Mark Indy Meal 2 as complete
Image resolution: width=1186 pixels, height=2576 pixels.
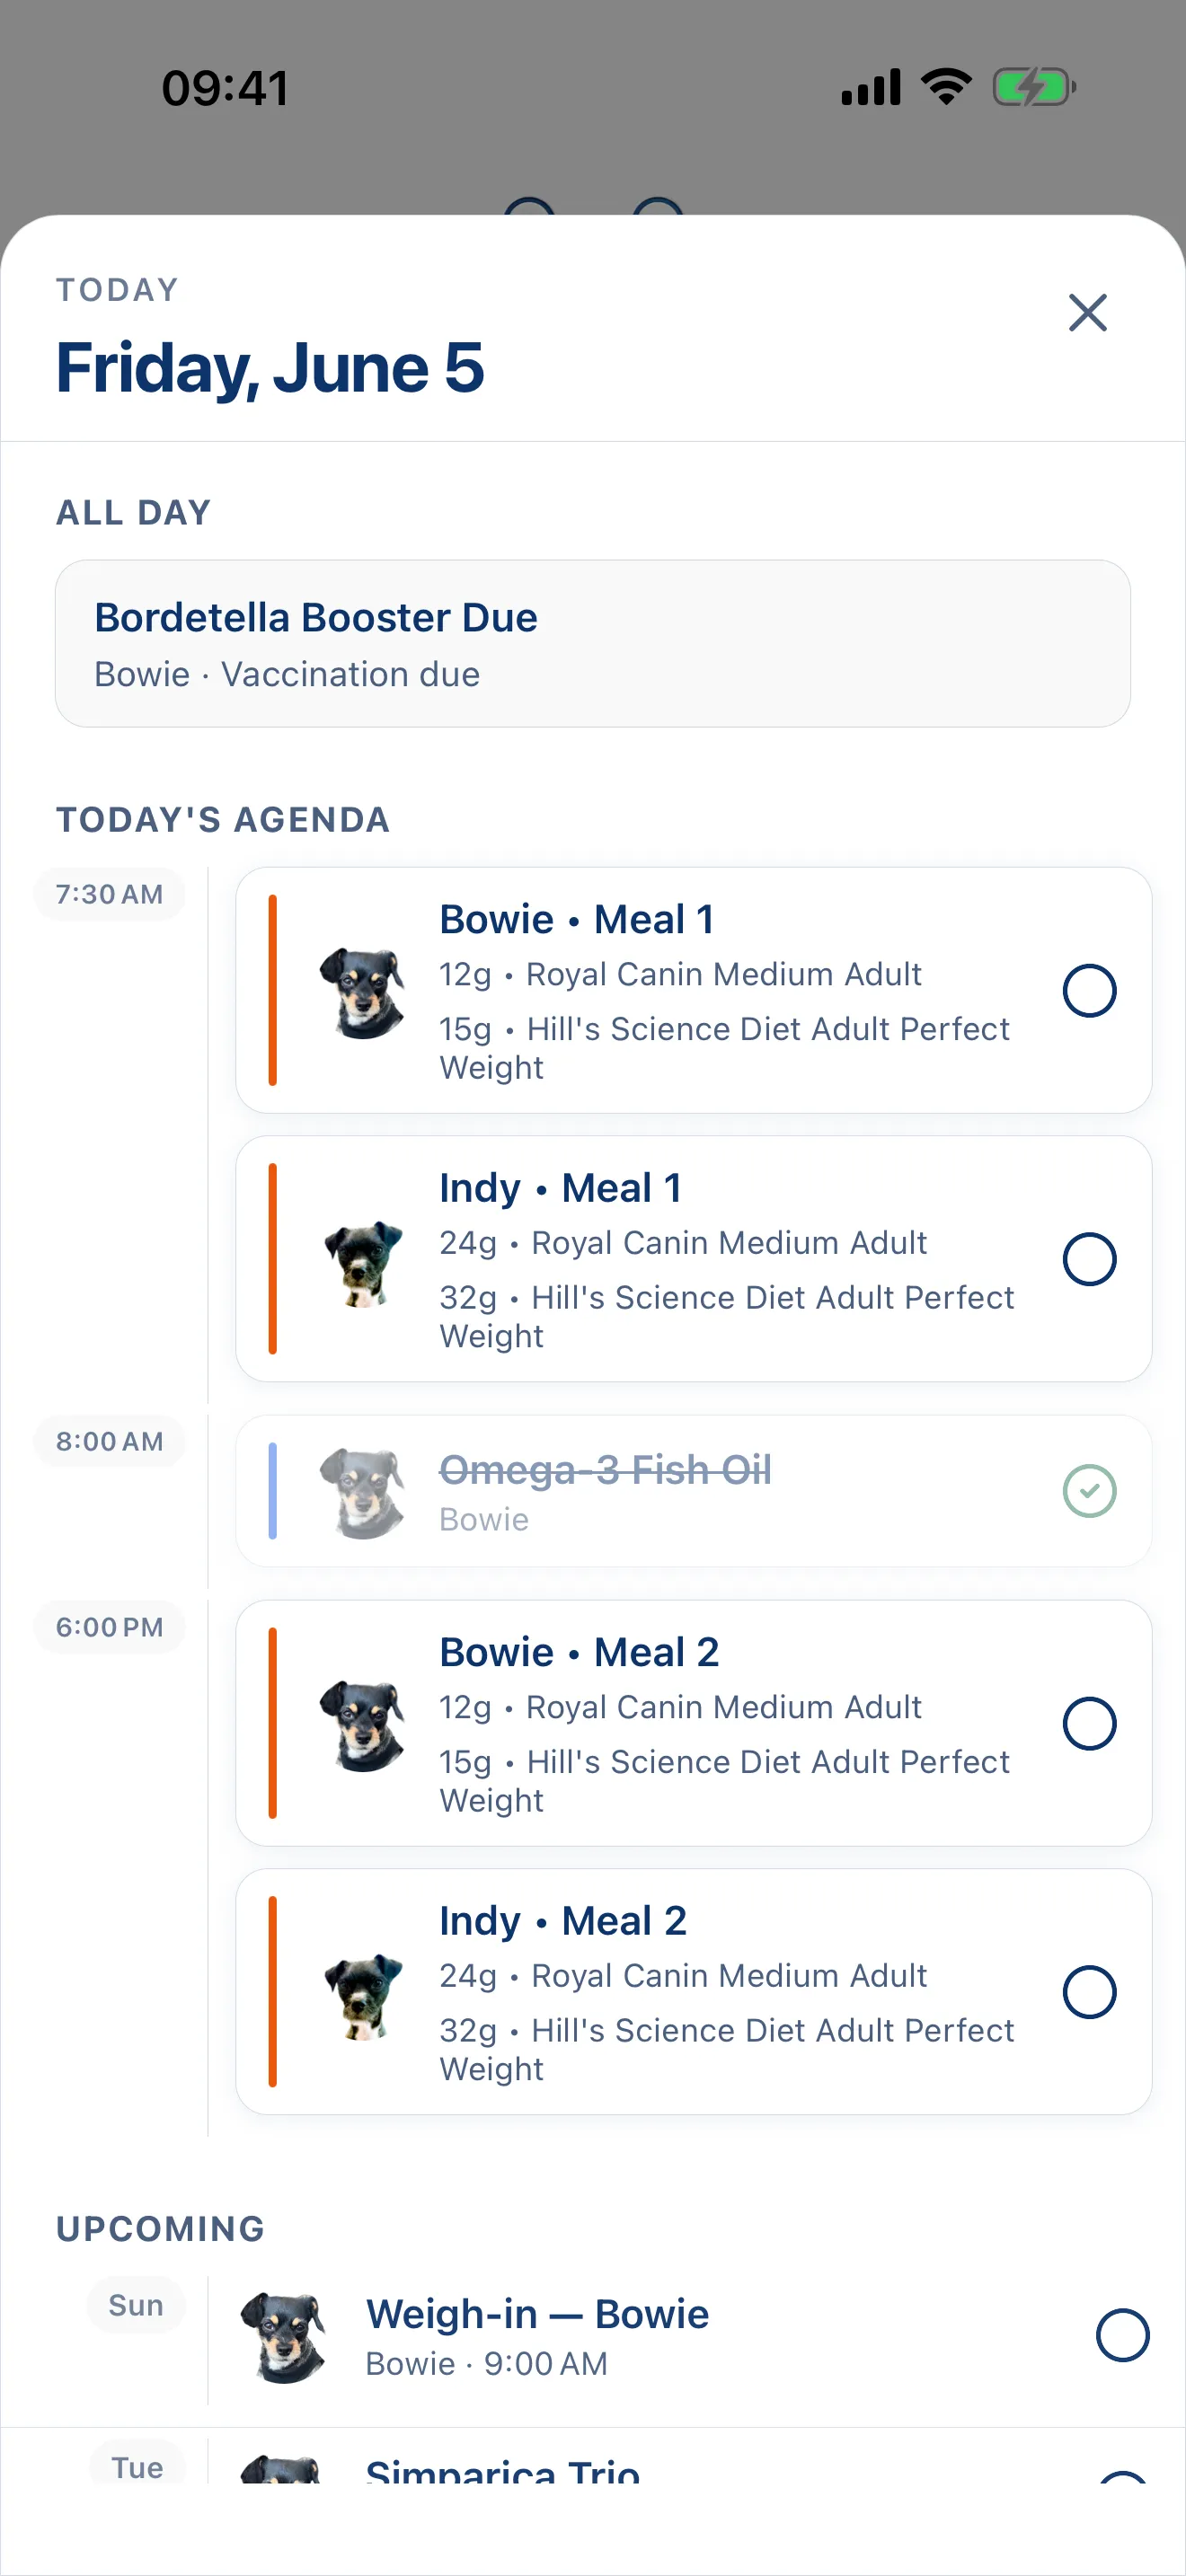(1089, 1991)
